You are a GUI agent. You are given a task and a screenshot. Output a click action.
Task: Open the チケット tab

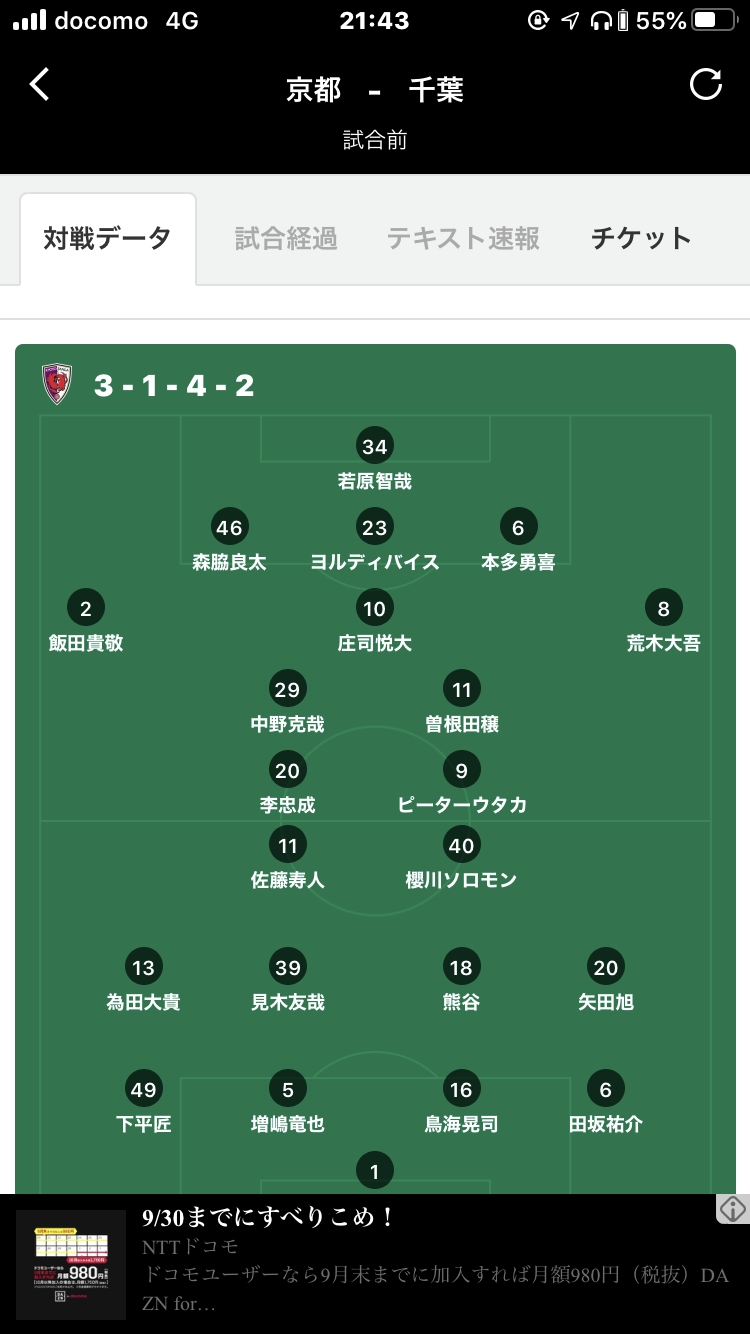(x=641, y=239)
